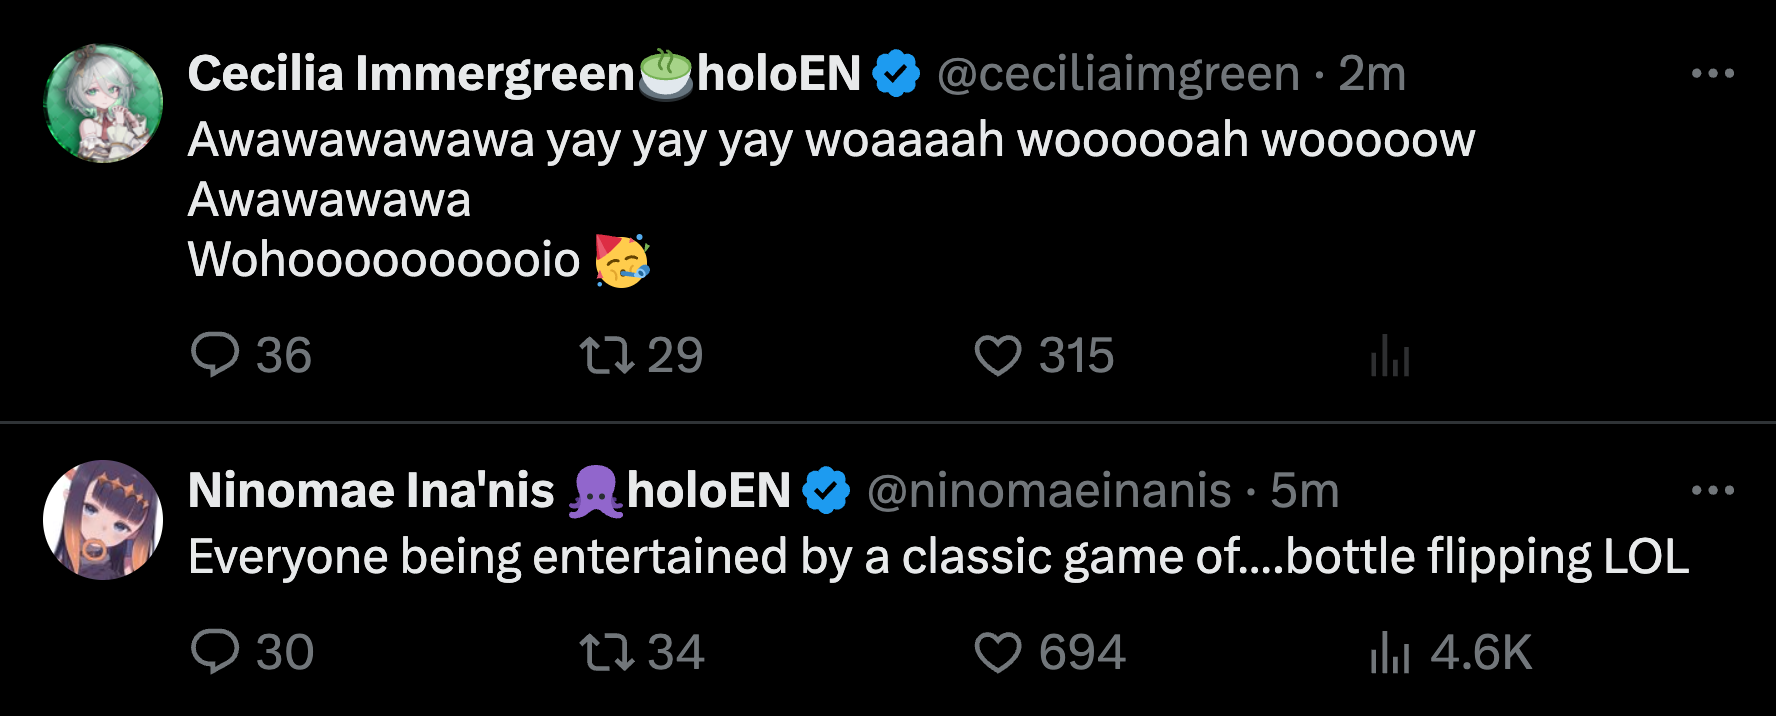Open Ninomae Ina'nis's profile avatar

(103, 520)
